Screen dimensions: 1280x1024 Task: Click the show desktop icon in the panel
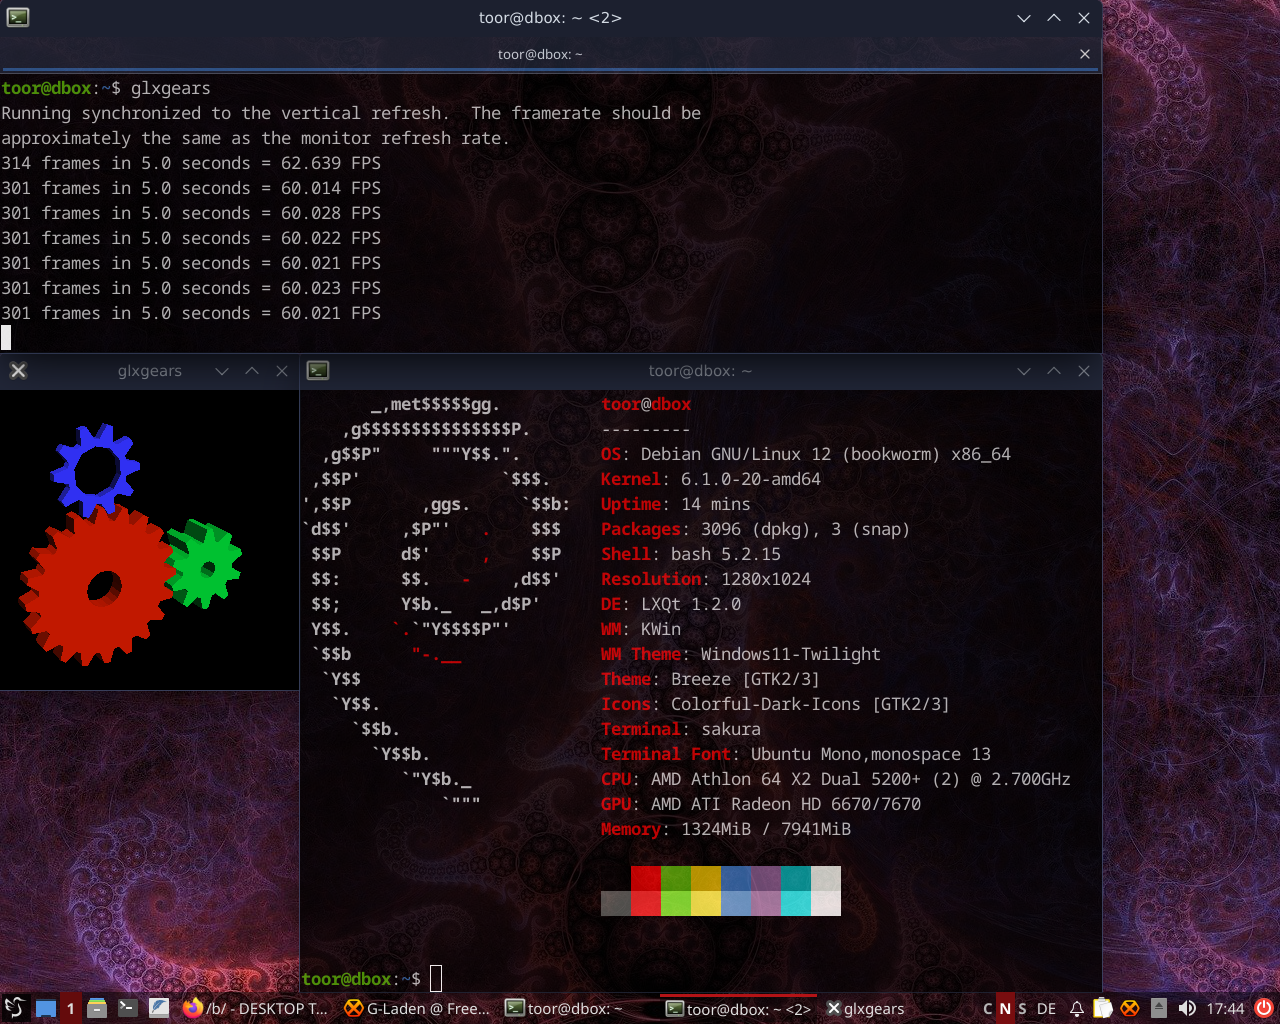(45, 1008)
